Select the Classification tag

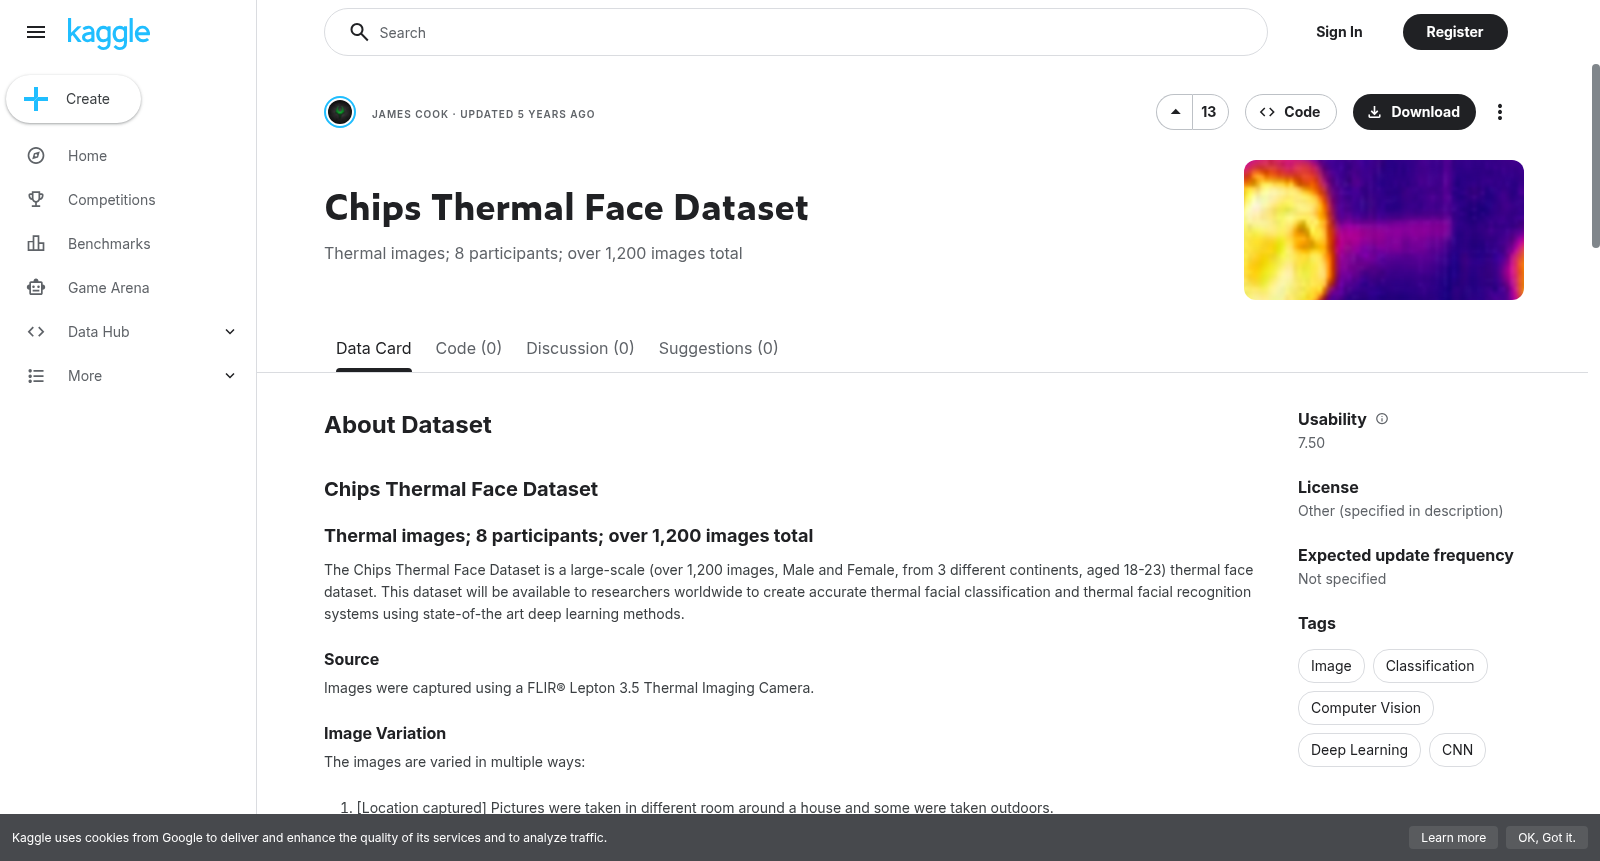coord(1429,666)
